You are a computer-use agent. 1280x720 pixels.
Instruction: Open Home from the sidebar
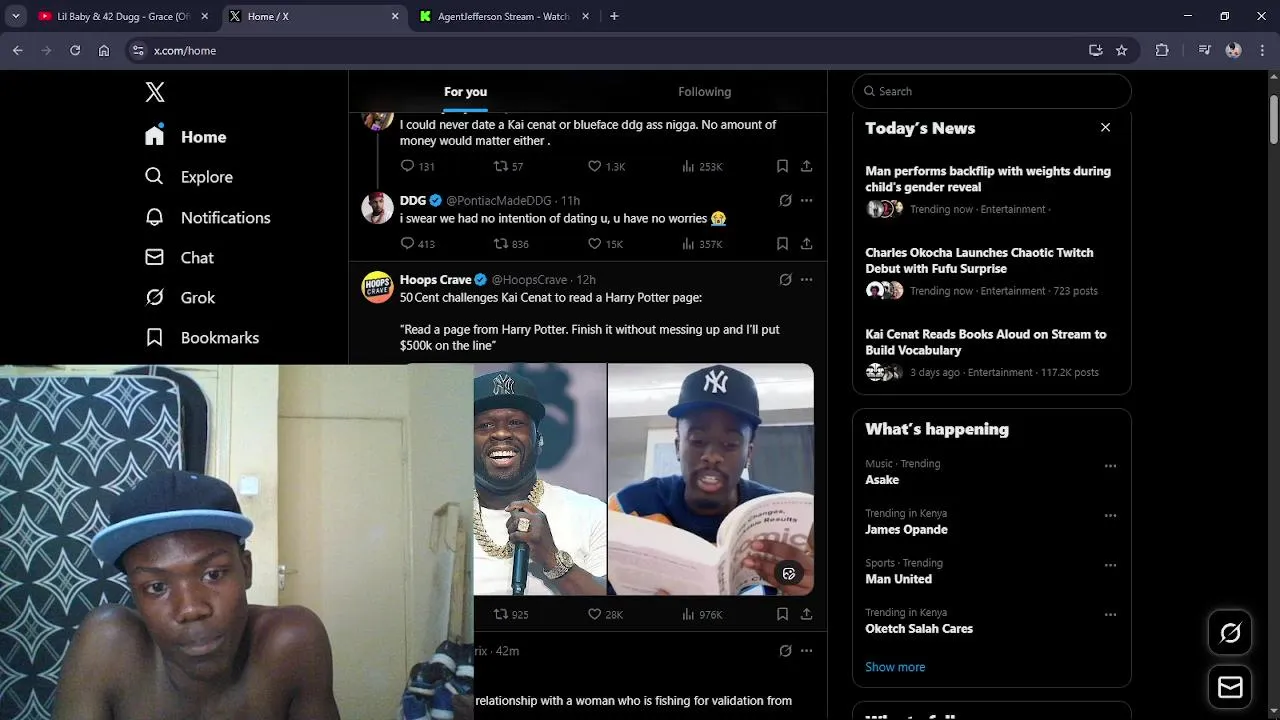[x=186, y=137]
